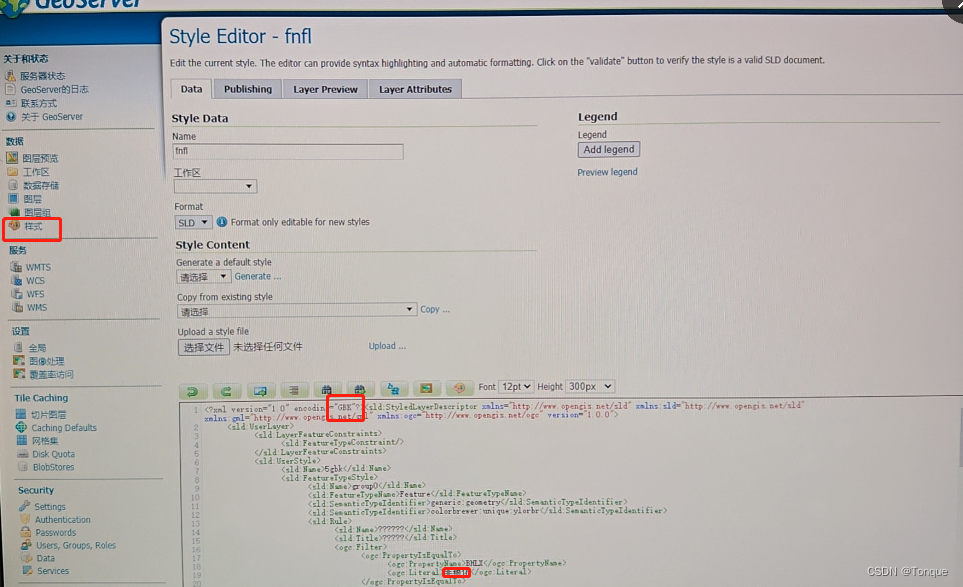Switch to the Layer Attributes tab
The width and height of the screenshot is (963, 587).
(x=415, y=89)
